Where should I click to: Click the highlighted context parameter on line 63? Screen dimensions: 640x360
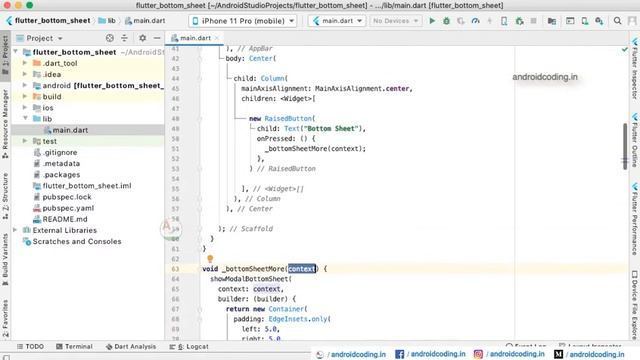click(302, 269)
